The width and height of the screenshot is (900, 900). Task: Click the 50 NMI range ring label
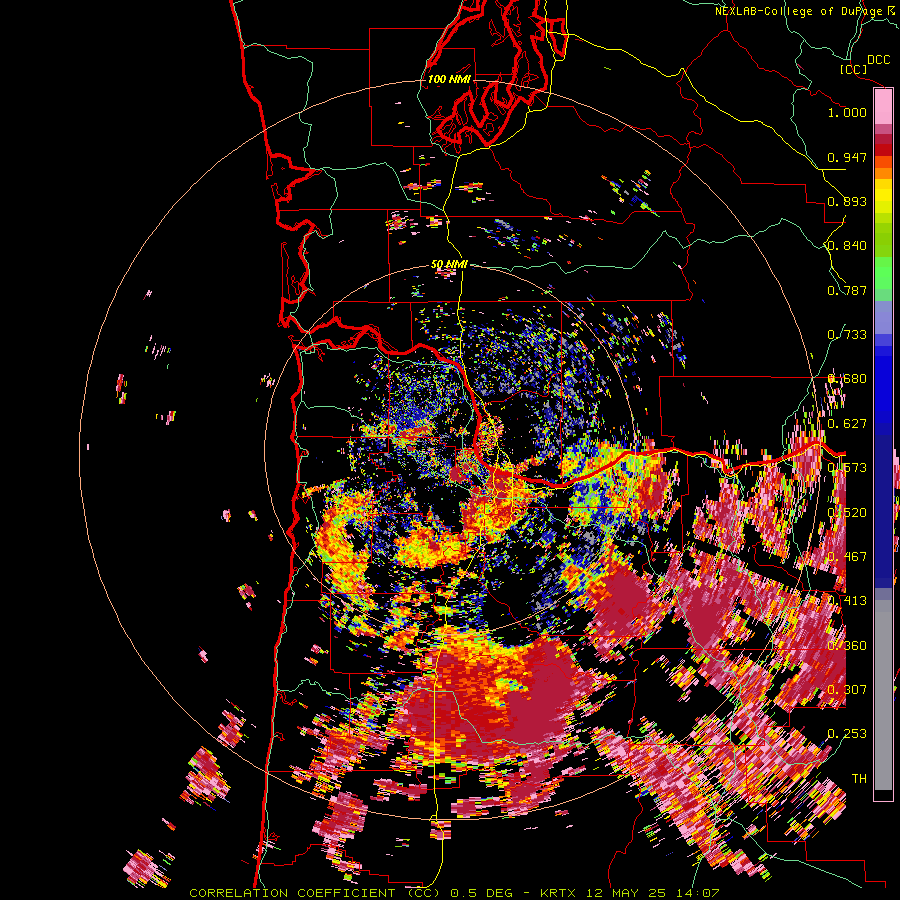[x=449, y=265]
